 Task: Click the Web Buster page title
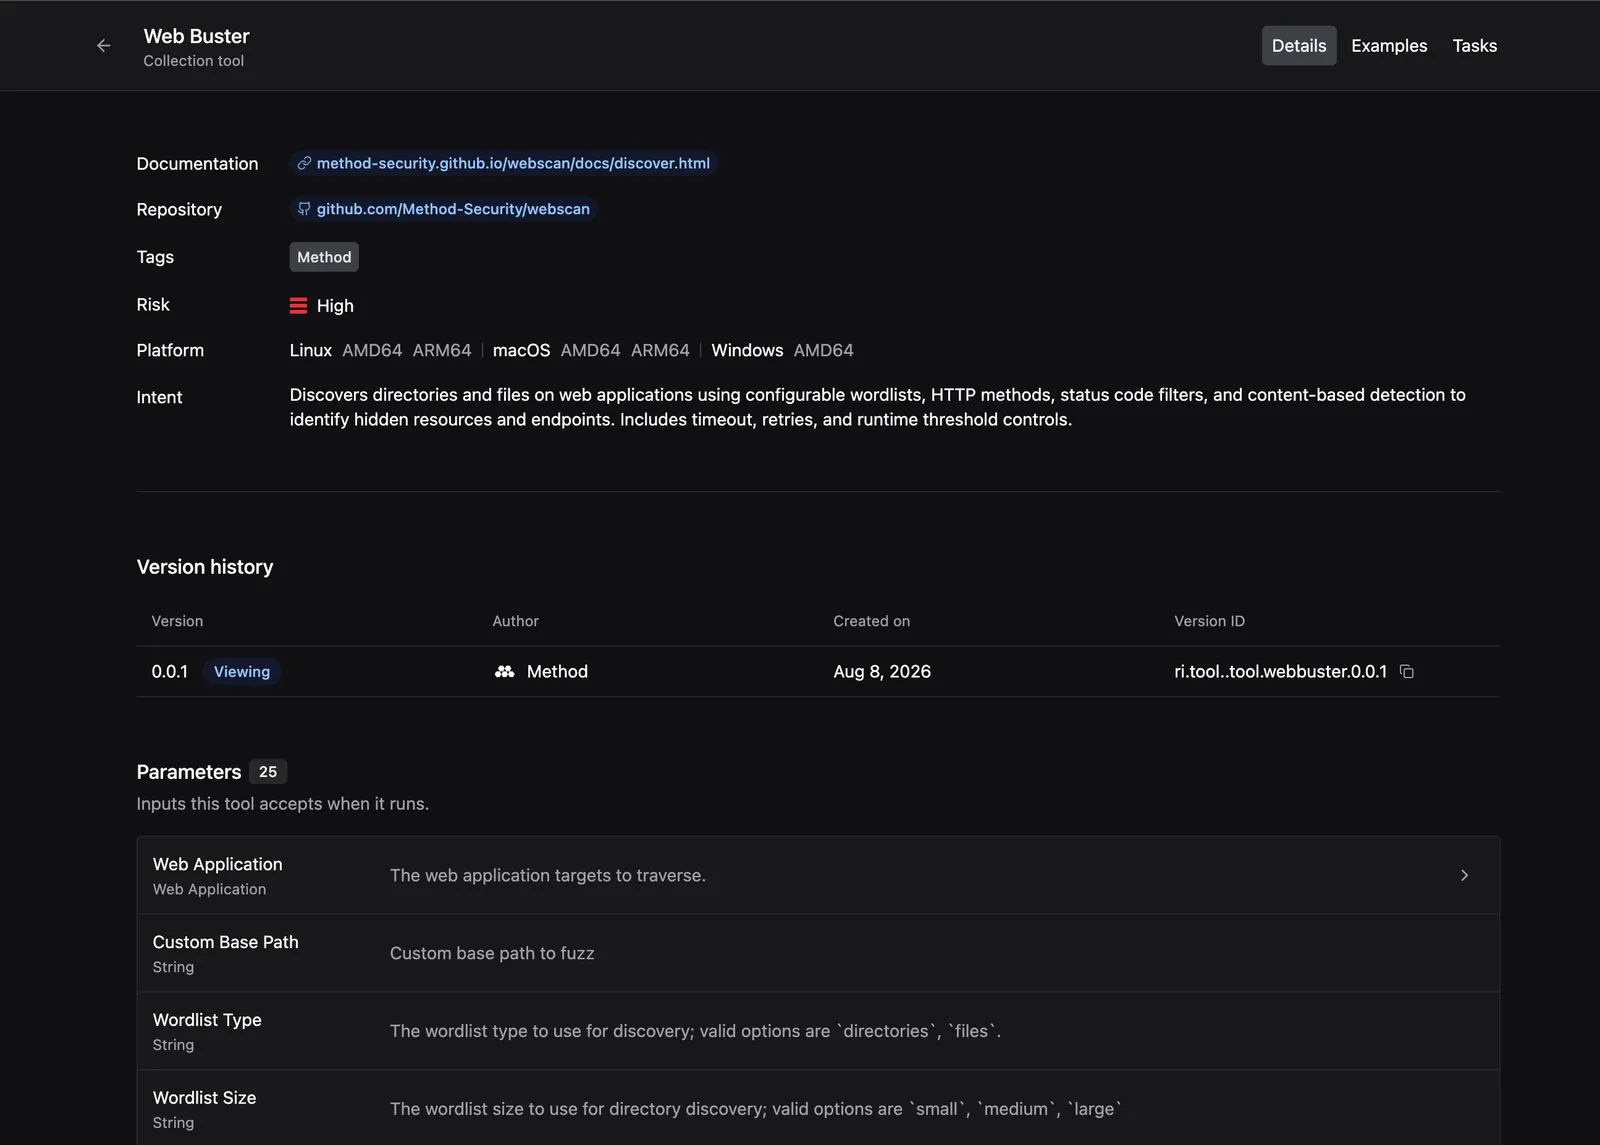(196, 36)
